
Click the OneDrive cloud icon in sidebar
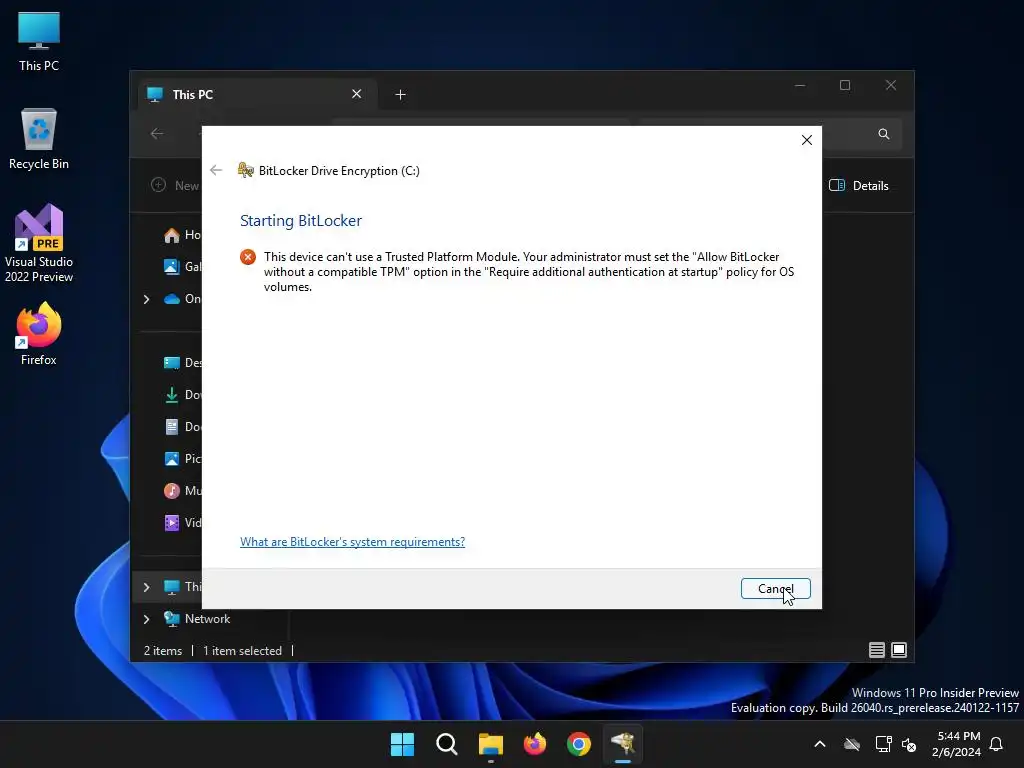pos(172,299)
